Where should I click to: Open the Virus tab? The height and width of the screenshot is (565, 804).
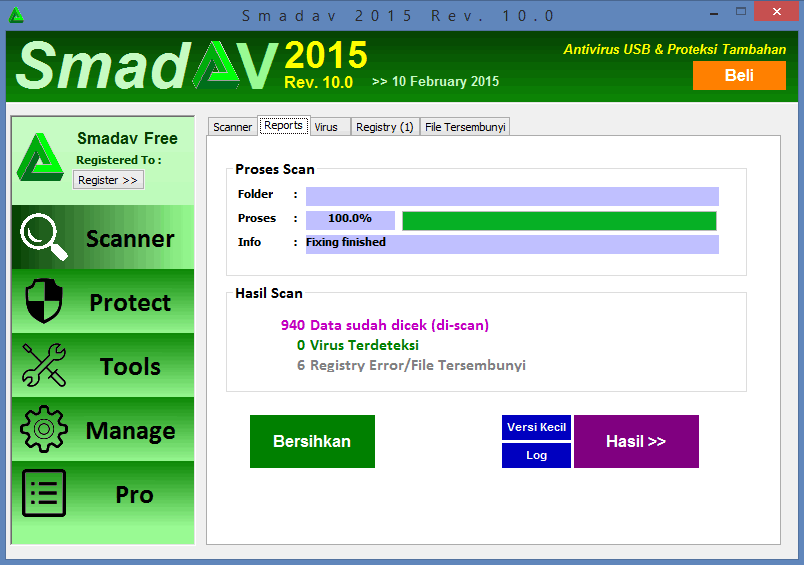[x=330, y=127]
